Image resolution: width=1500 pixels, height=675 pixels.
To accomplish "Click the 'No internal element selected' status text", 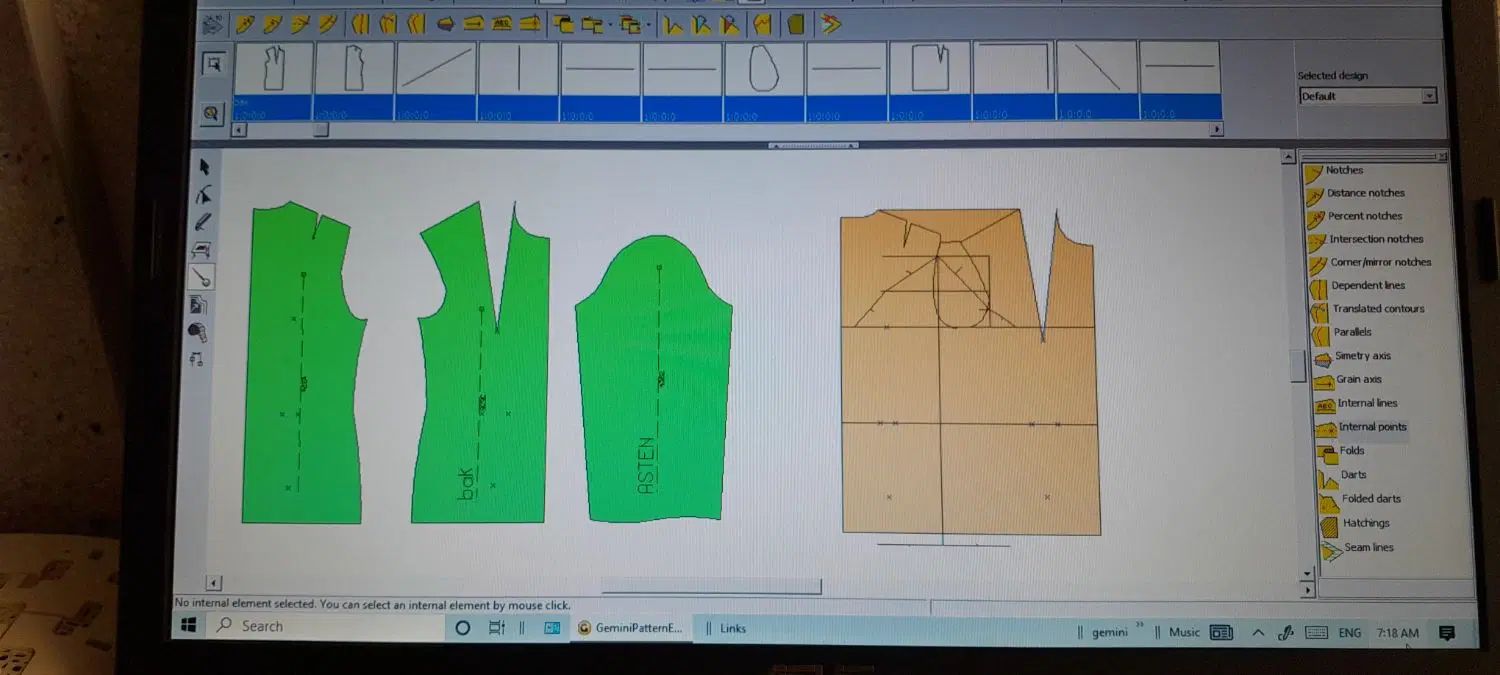I will pos(372,605).
